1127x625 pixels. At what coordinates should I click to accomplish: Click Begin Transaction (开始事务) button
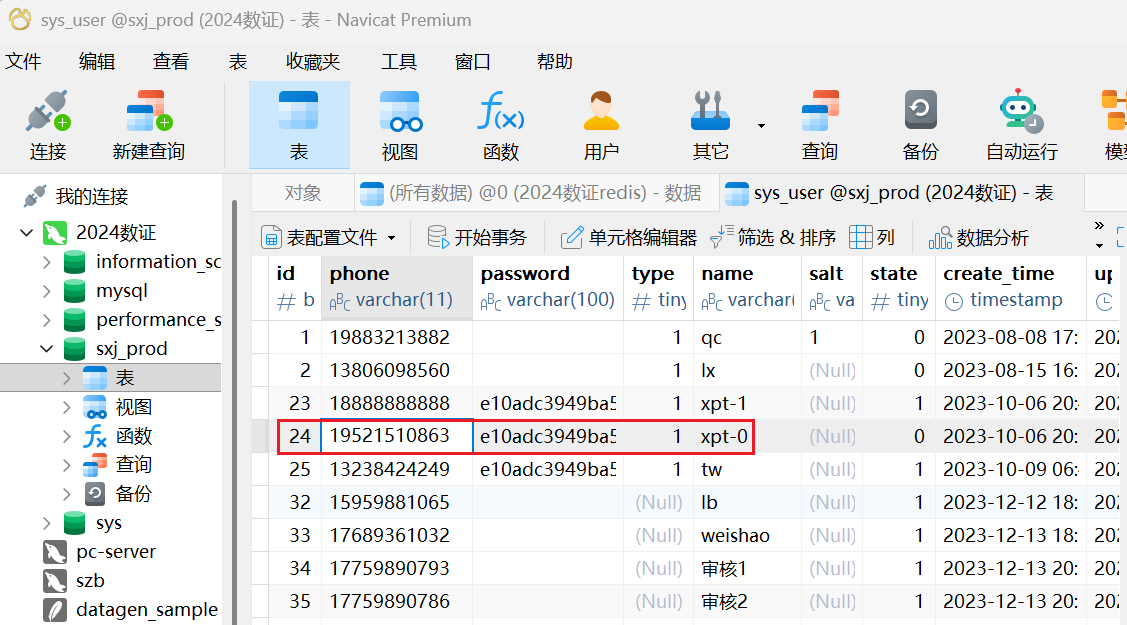point(478,237)
